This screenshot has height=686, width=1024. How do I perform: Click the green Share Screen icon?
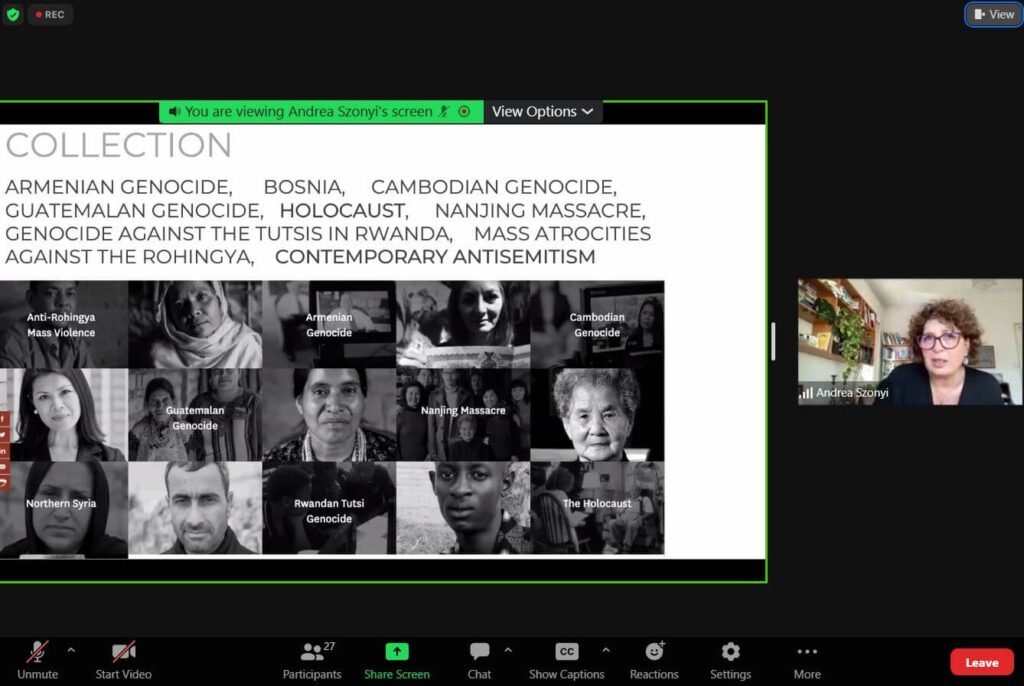[x=397, y=650]
